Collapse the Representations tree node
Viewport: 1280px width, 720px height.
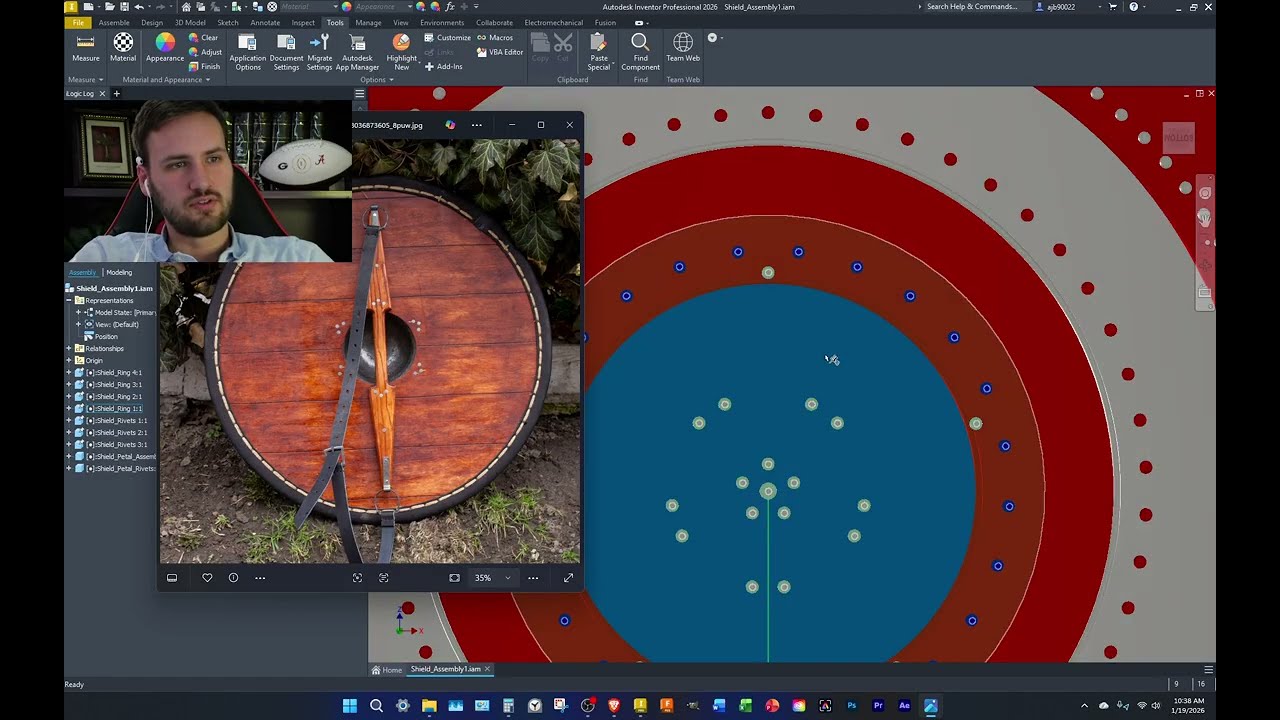[68, 300]
